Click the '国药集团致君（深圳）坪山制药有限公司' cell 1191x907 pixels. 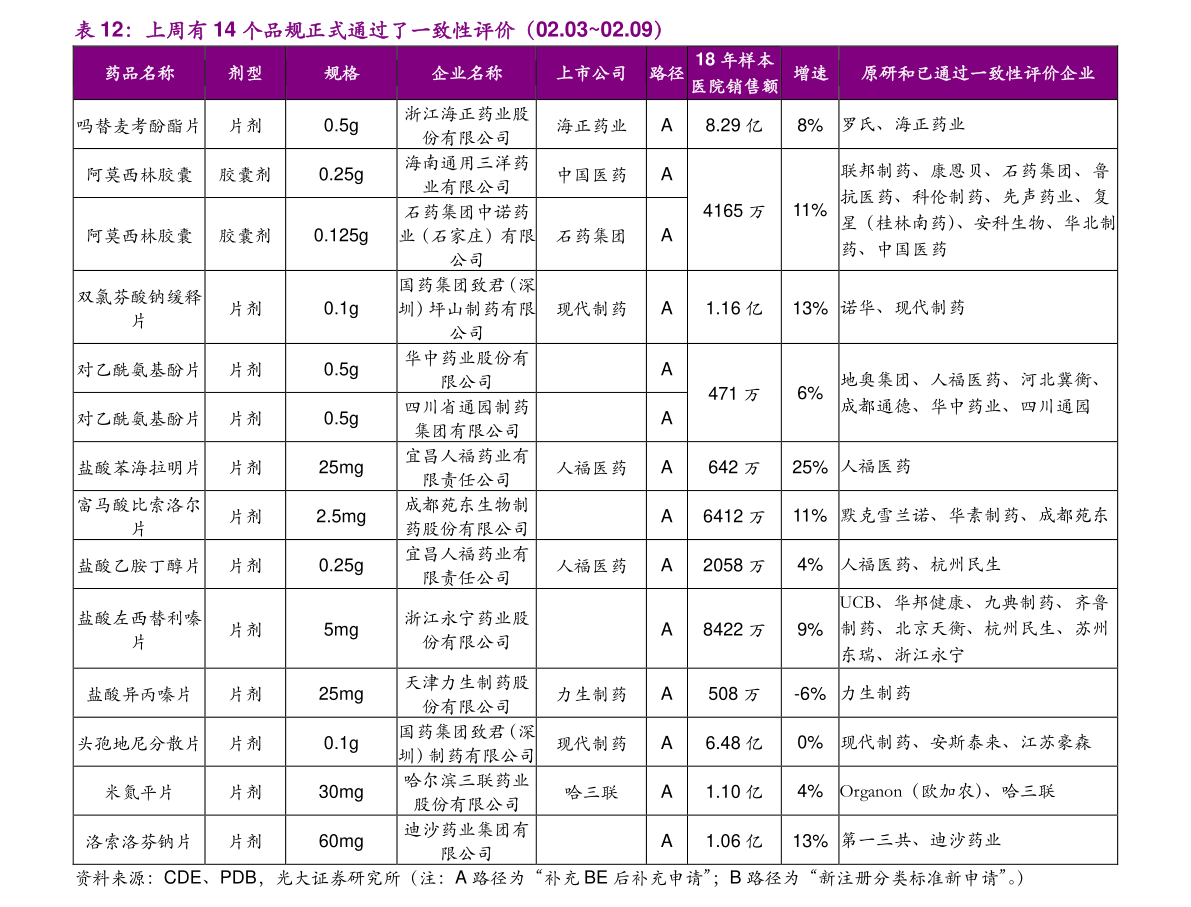[466, 308]
